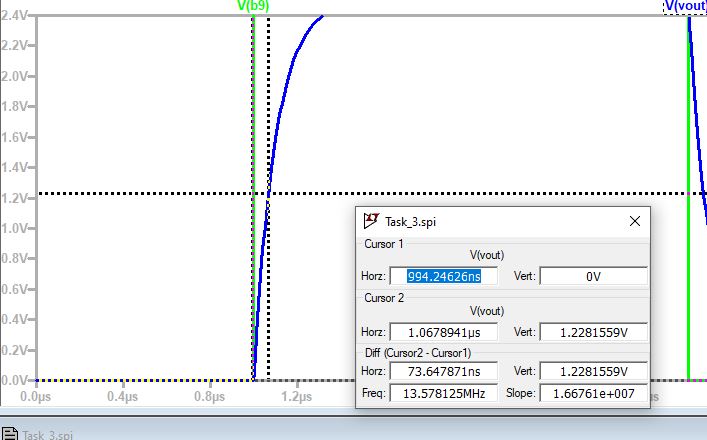707x440 pixels.
Task: Click the V(vout) trace label at top right
Action: click(x=685, y=6)
